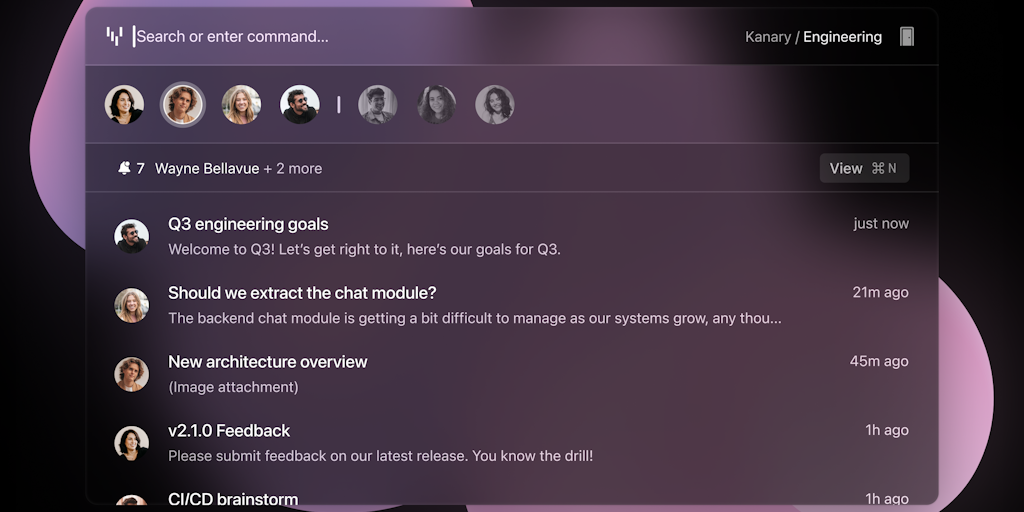This screenshot has height=512, width=1024.
Task: Select the blonde woman's avatar in the member row
Action: (x=241, y=104)
